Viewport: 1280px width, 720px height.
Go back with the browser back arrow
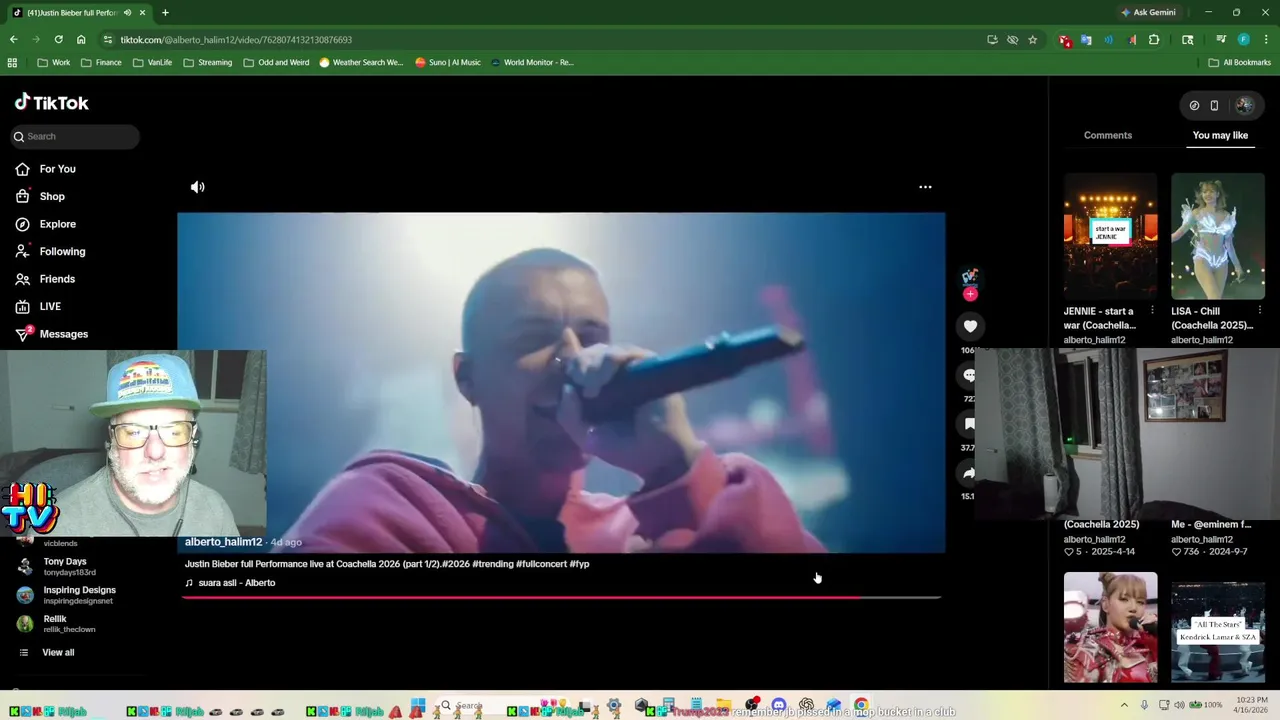click(x=13, y=40)
